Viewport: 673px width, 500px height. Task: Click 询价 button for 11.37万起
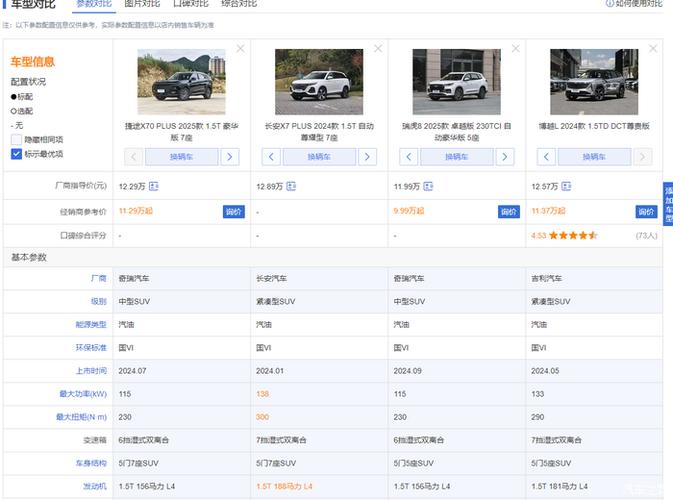(x=646, y=212)
